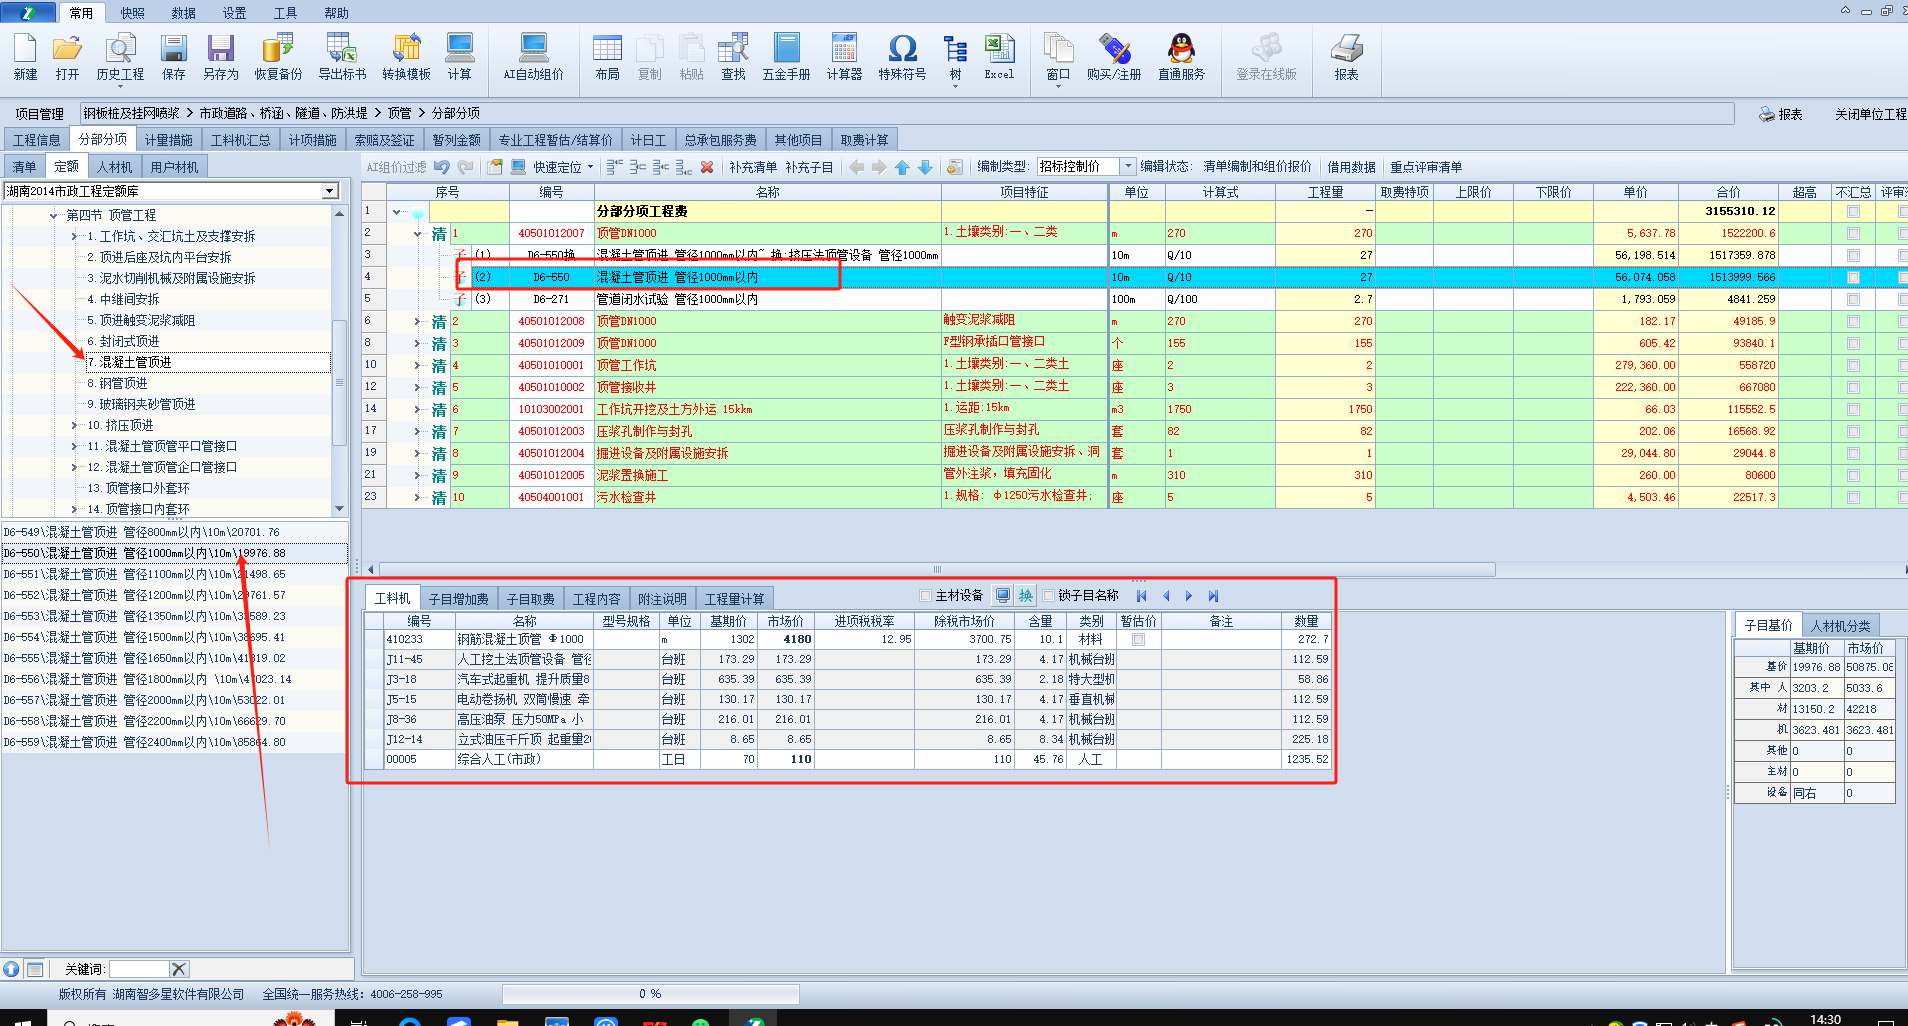Click 重点评审清单 button
This screenshot has height=1026, width=1908.
pos(1426,167)
